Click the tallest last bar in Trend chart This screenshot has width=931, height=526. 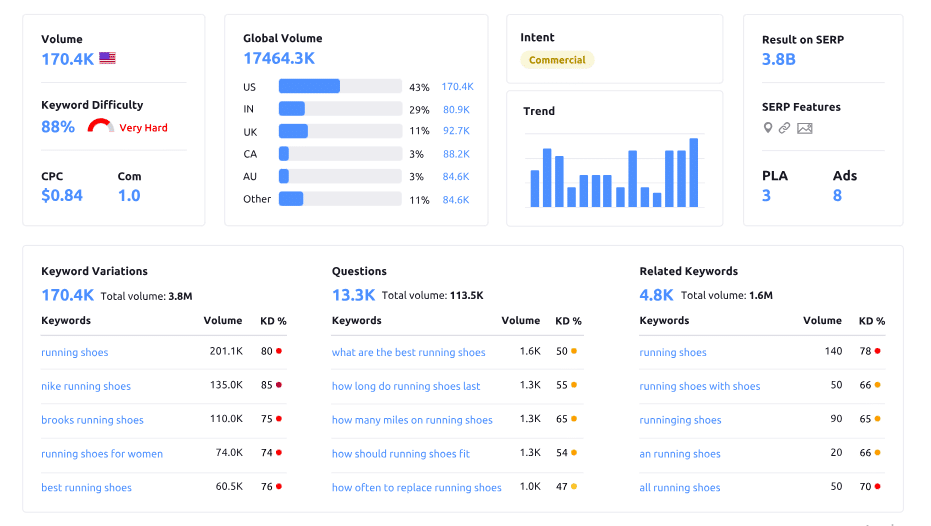point(694,173)
